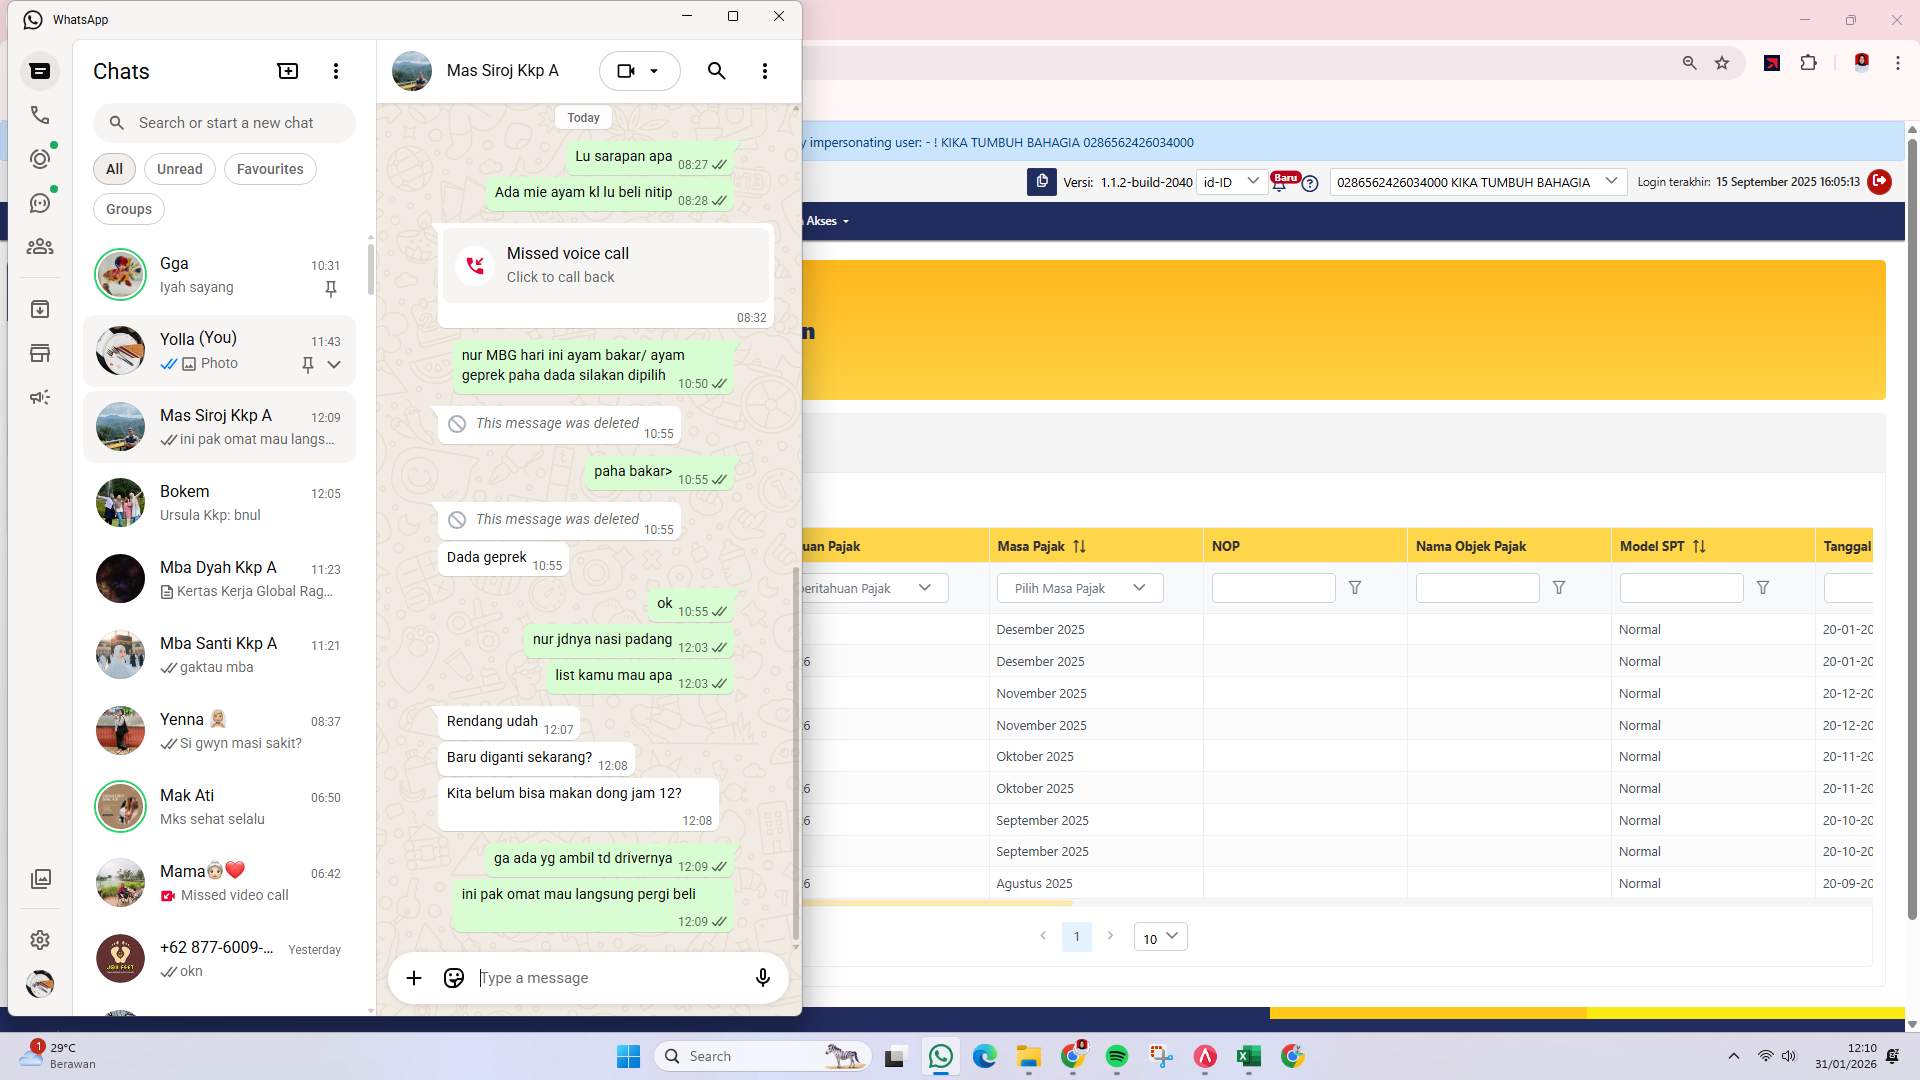Pin or unpin the Gga chat
Image resolution: width=1920 pixels, height=1080 pixels.
(330, 289)
